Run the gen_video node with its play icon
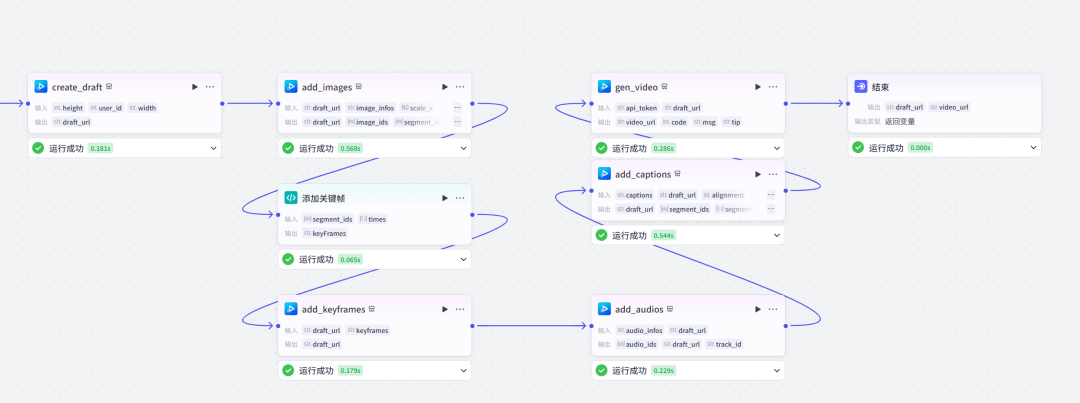 click(x=758, y=87)
